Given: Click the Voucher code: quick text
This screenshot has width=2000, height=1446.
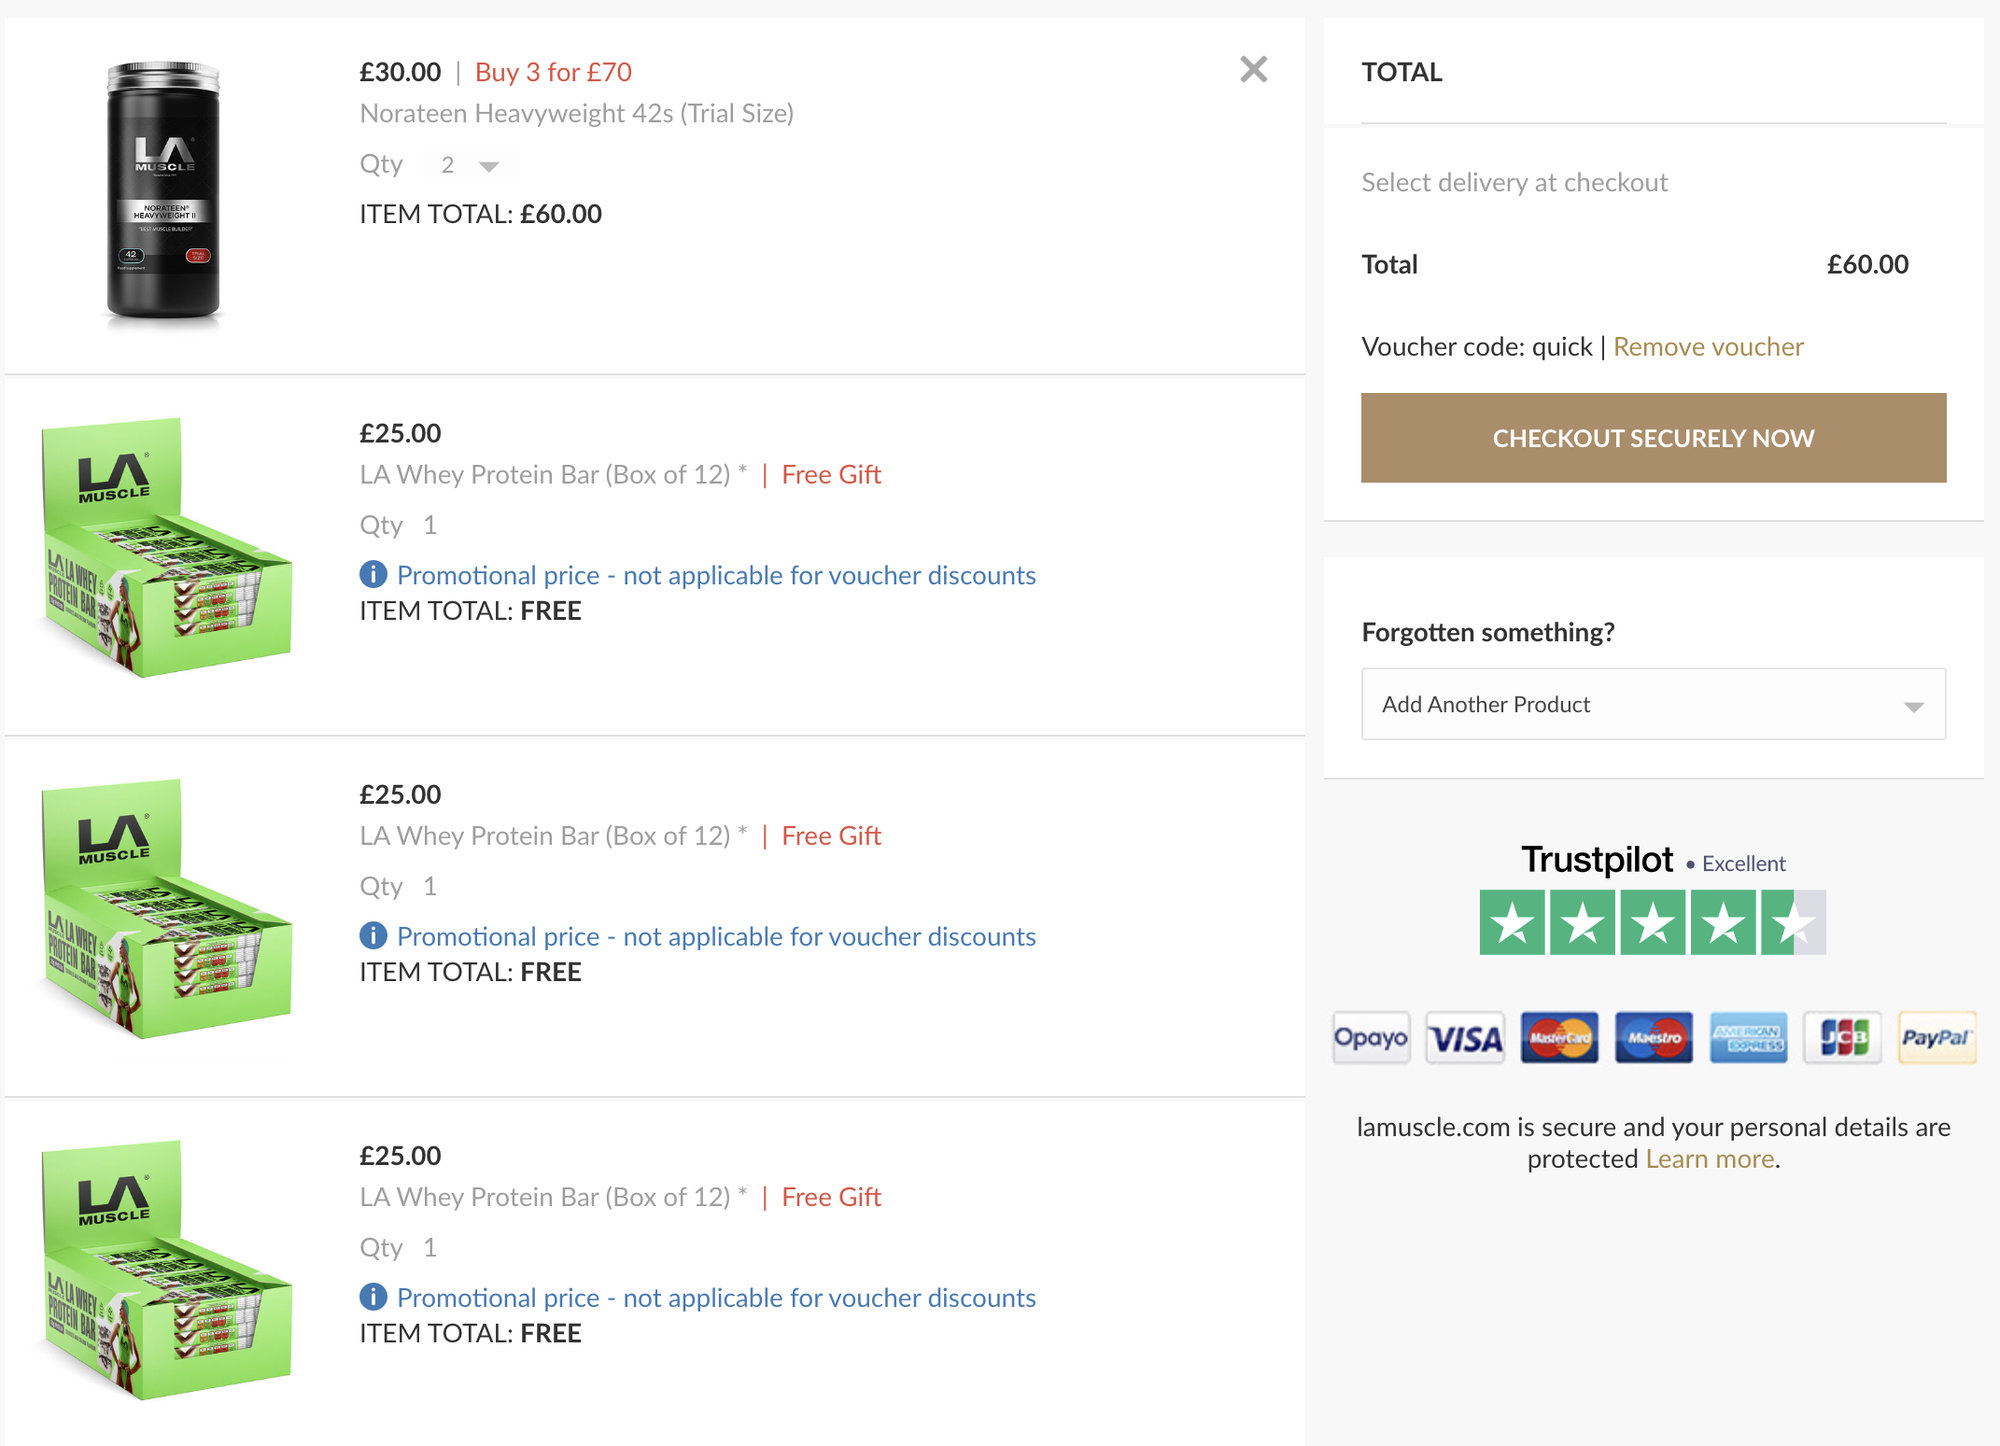Looking at the screenshot, I should (x=1477, y=347).
